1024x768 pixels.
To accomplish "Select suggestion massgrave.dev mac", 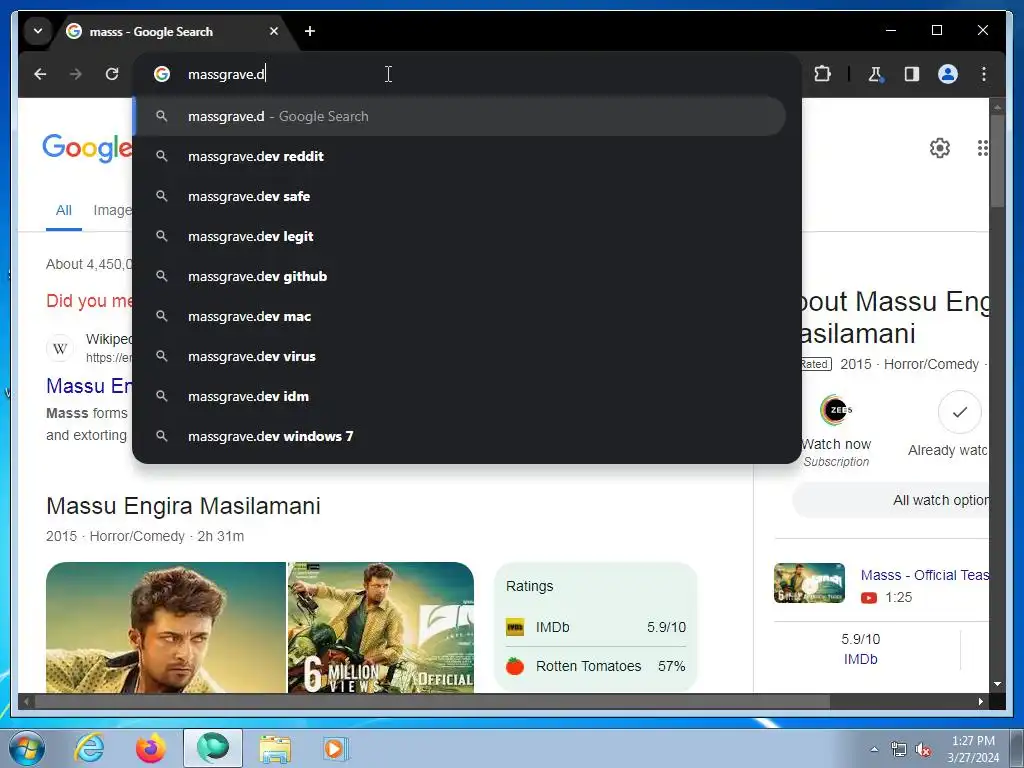I will tap(460, 316).
